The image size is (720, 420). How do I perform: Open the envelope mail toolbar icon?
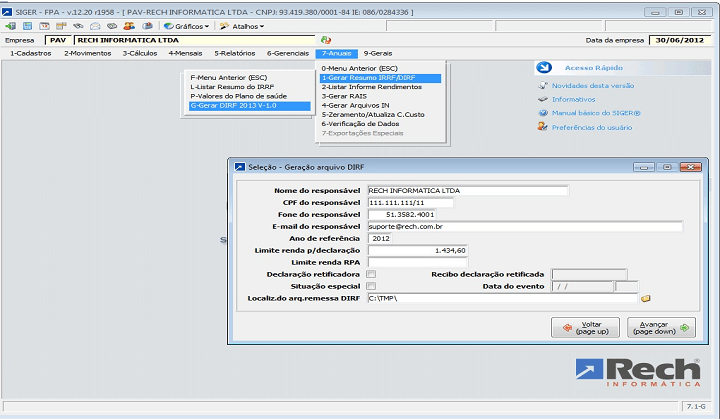[95, 26]
